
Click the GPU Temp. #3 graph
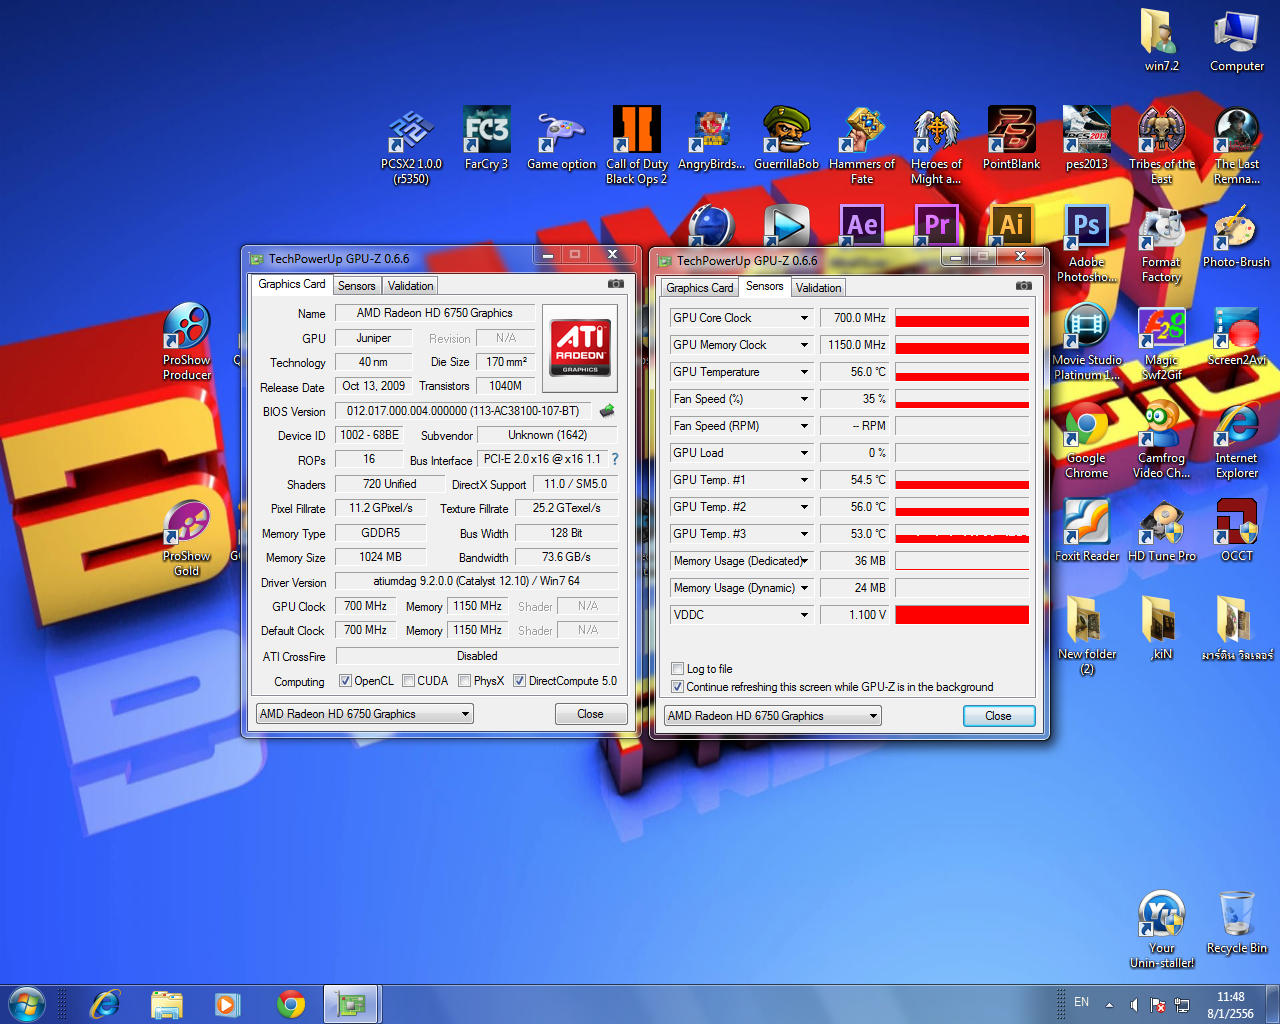[962, 534]
